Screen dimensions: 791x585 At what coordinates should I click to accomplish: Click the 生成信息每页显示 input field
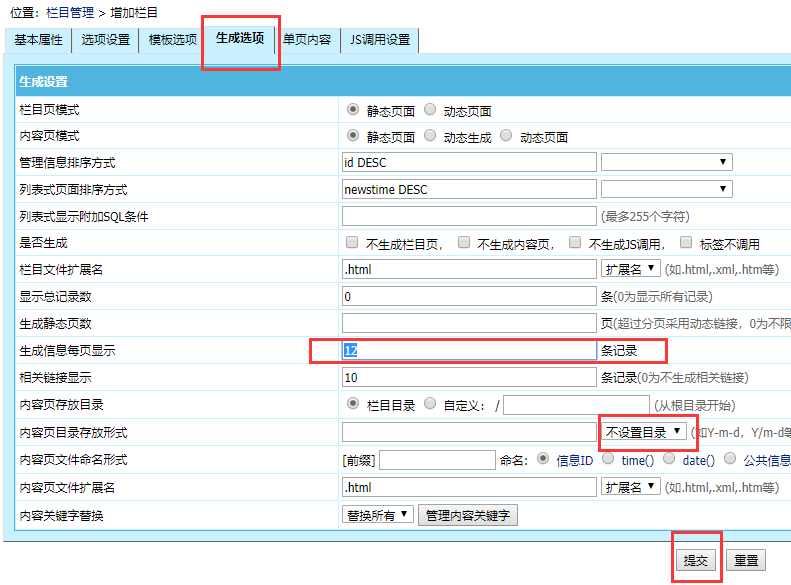pos(469,351)
